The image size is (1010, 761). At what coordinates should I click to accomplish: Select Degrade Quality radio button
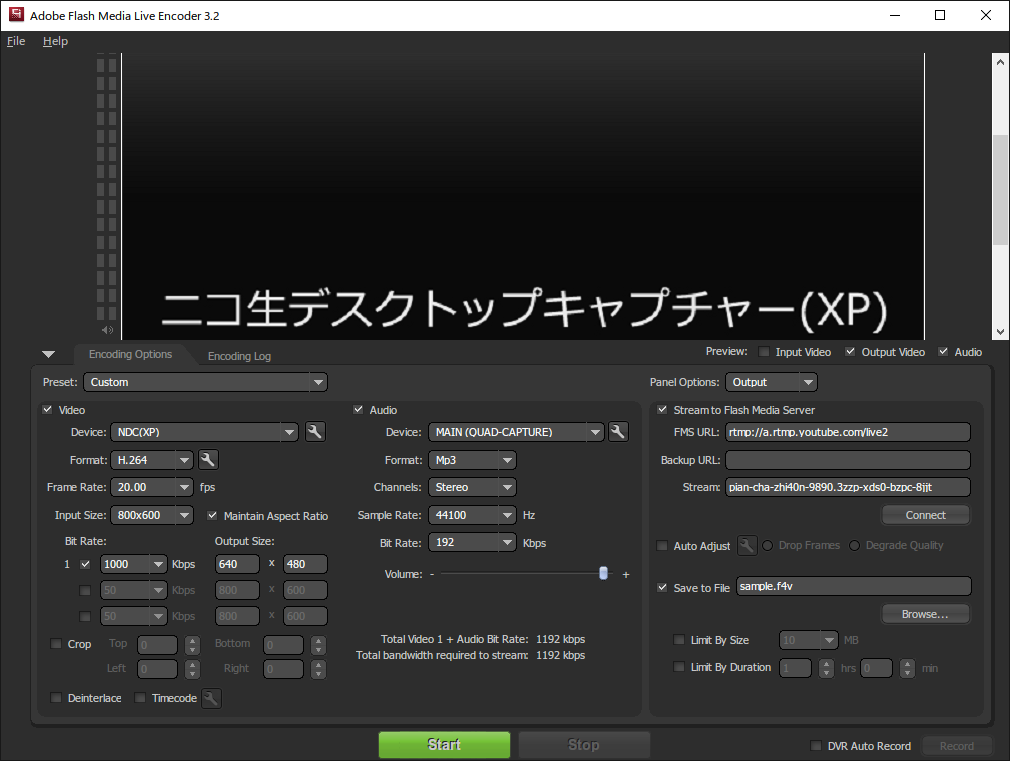(x=854, y=545)
